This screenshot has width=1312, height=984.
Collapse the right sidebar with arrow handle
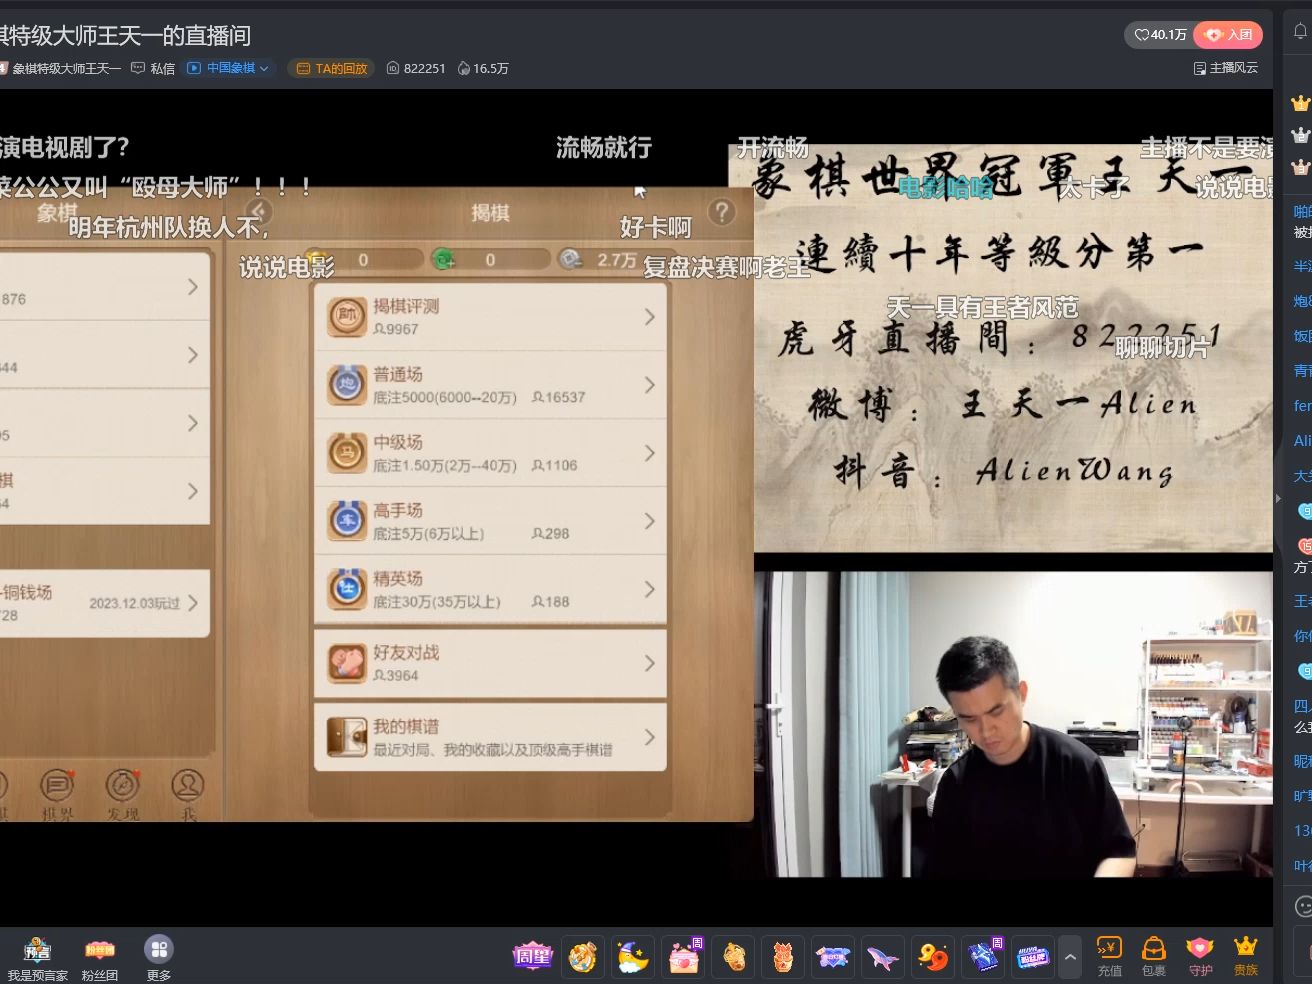pyautogui.click(x=1278, y=497)
